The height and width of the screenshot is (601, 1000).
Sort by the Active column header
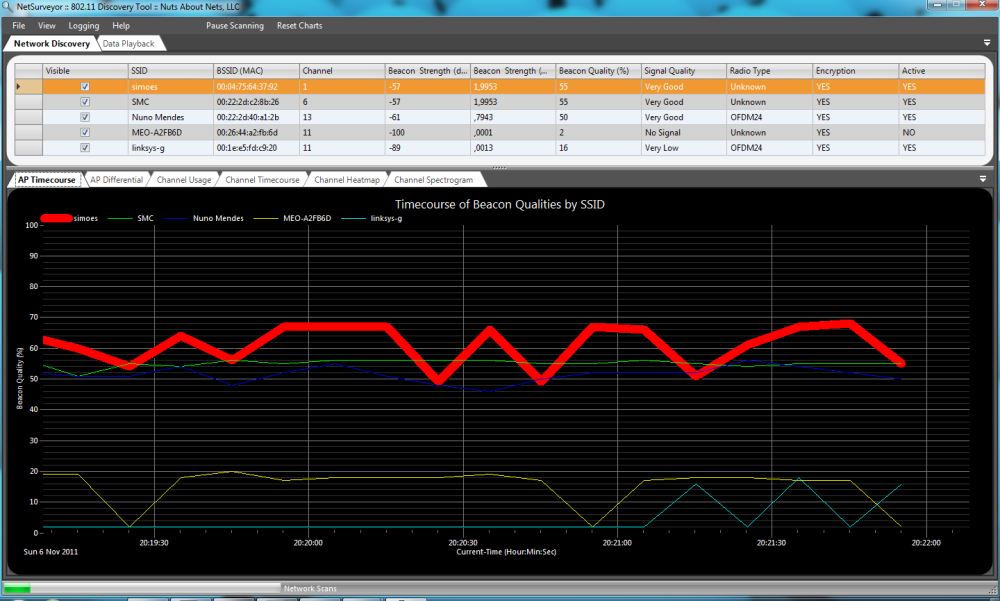941,71
